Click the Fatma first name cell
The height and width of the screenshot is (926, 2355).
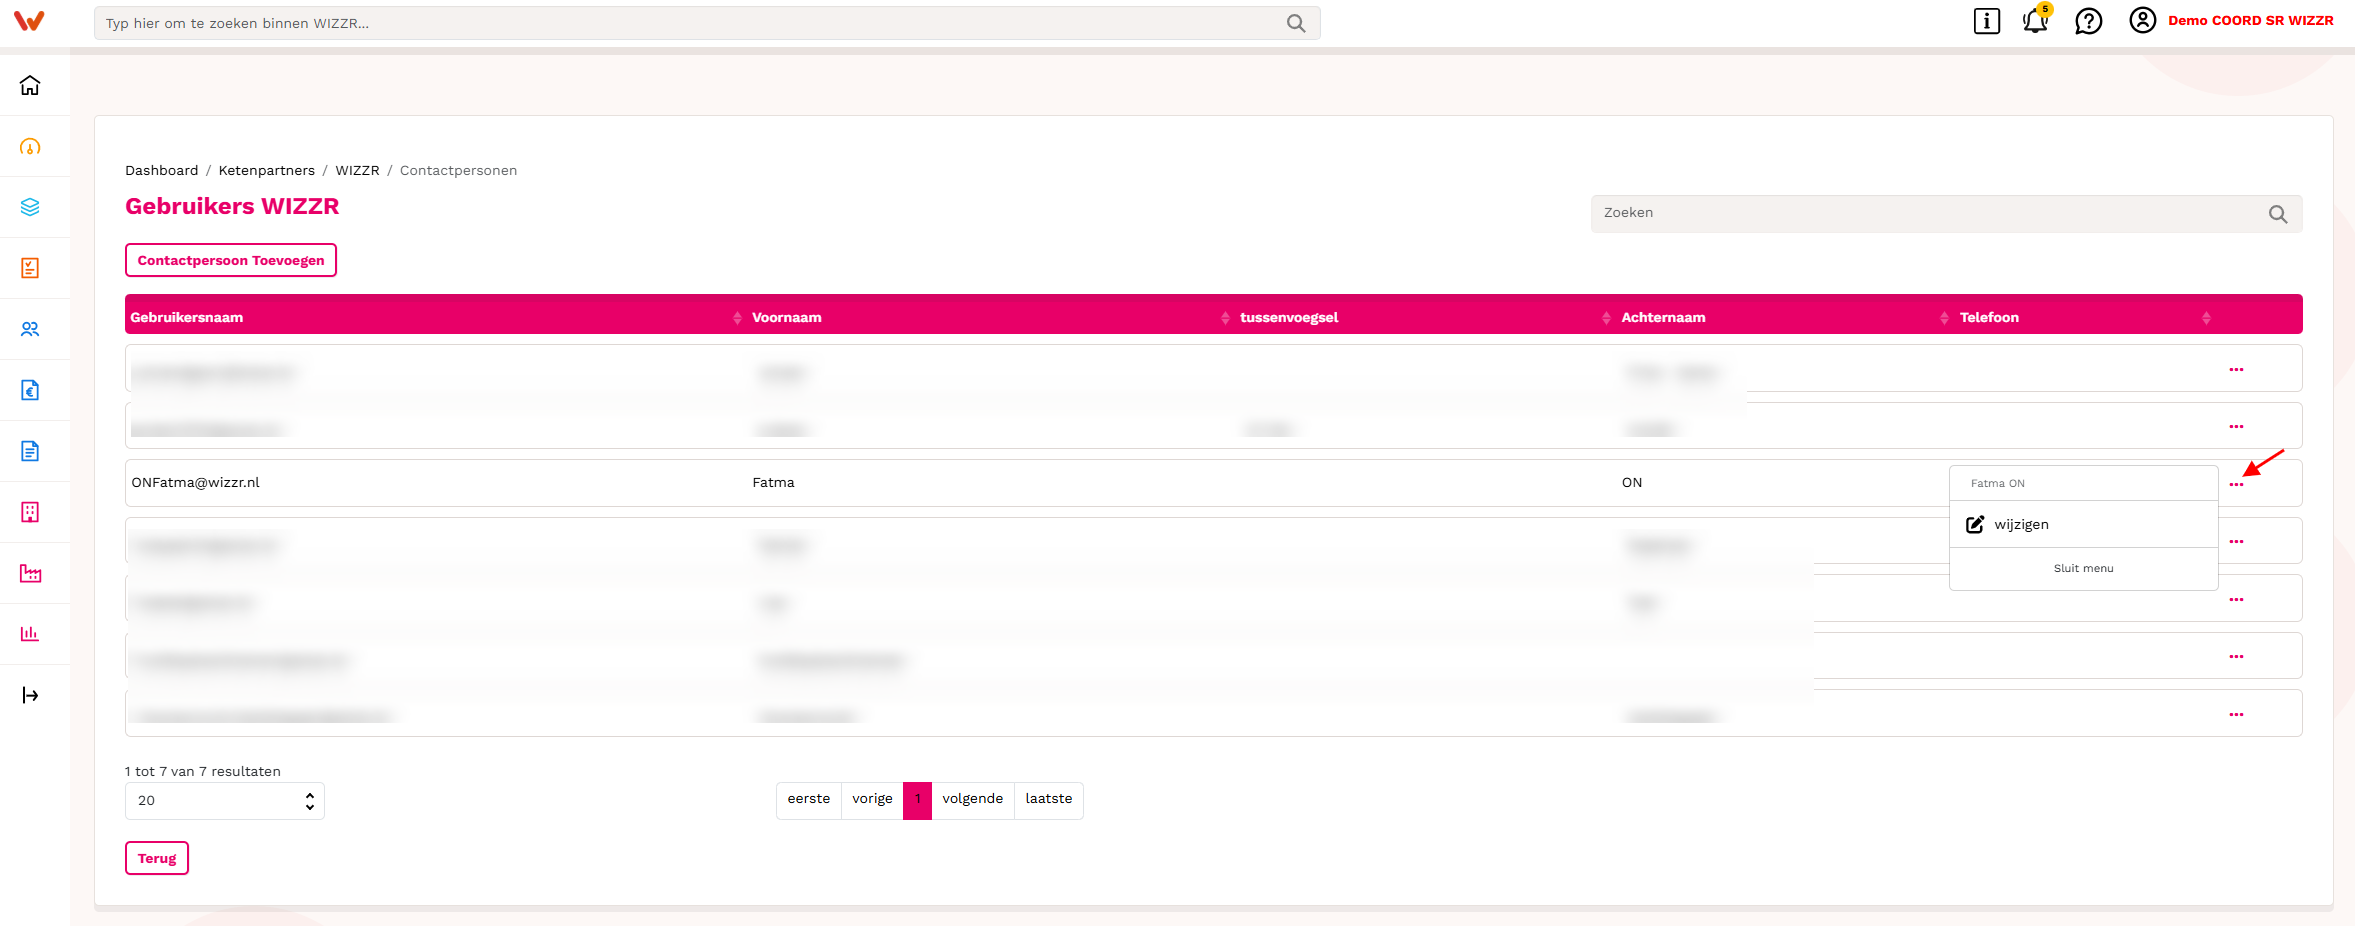[x=773, y=482]
